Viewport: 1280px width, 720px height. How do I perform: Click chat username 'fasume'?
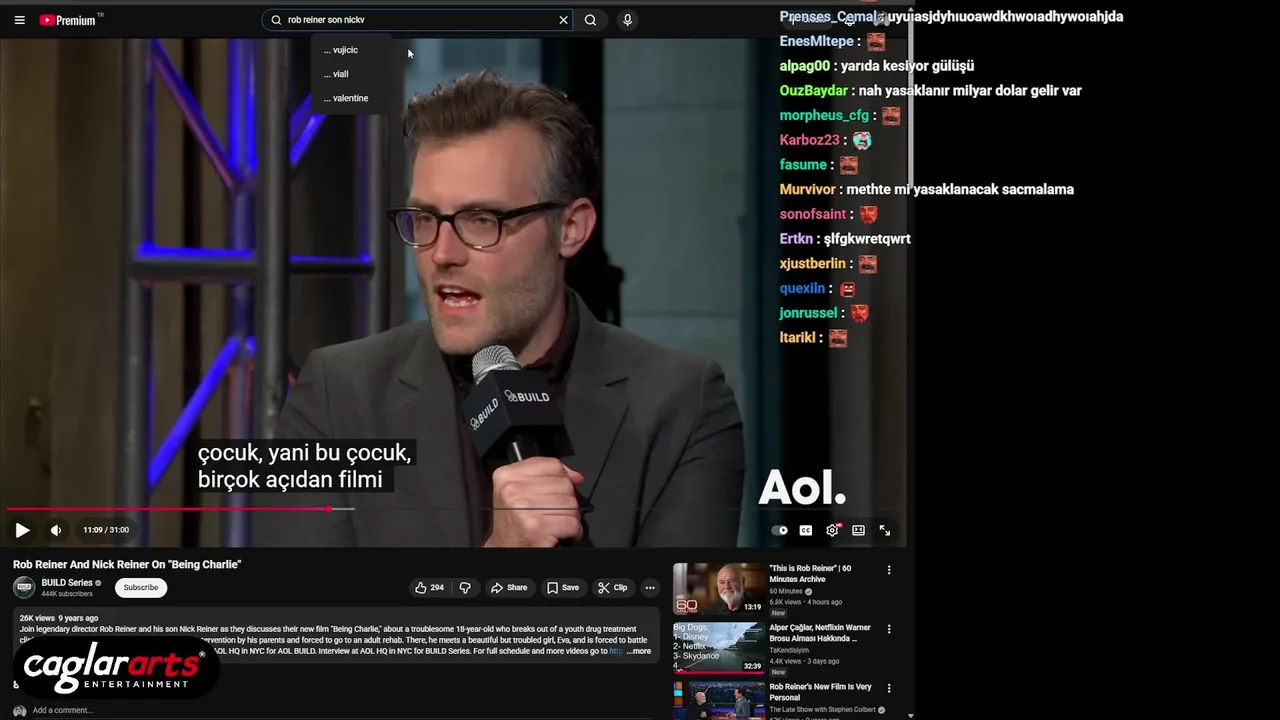pyautogui.click(x=803, y=165)
